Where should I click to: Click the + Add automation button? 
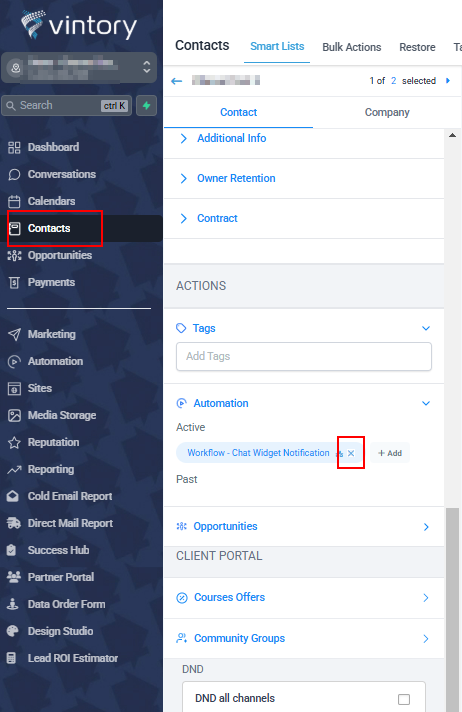(x=390, y=453)
